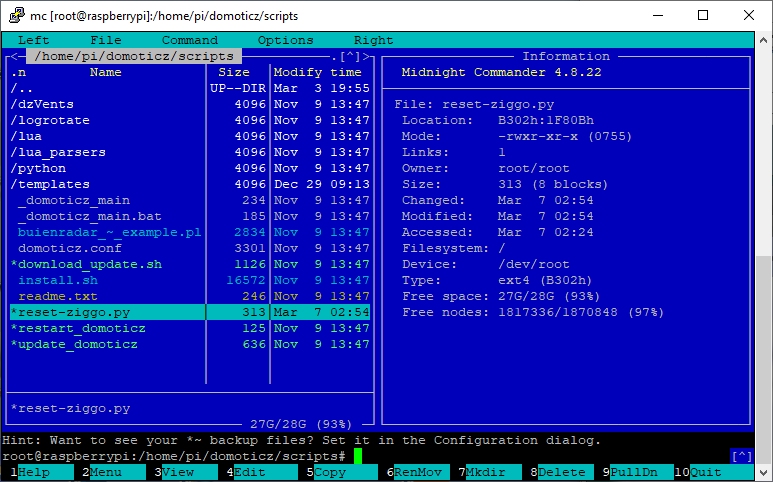
Task: Select the /lua directory
Action: click(x=190, y=137)
